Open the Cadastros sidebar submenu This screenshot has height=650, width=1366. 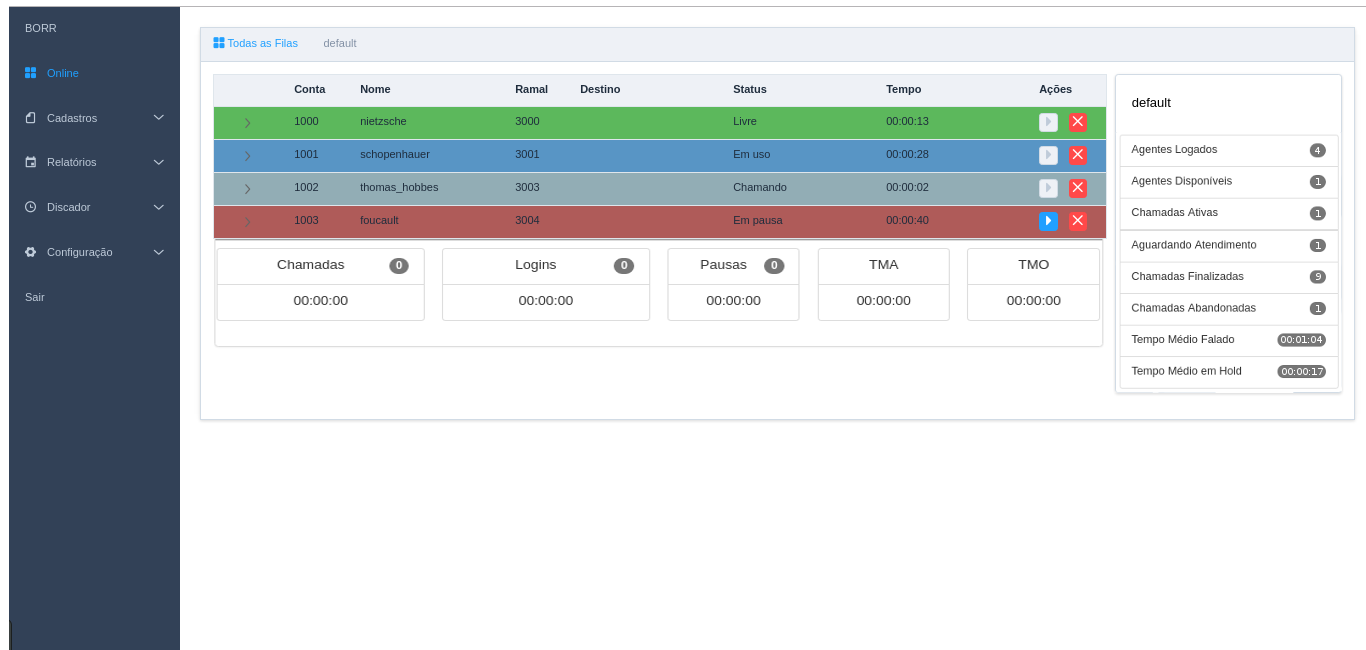pos(94,118)
